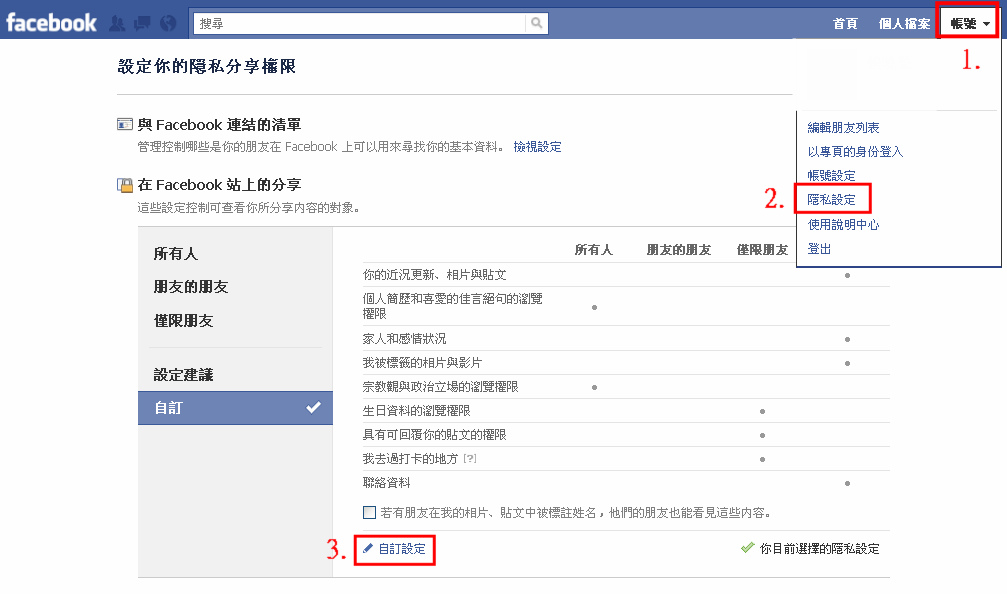
Task: Click the lock icon beside 在 Facebook 站上的分享
Action: coord(125,185)
